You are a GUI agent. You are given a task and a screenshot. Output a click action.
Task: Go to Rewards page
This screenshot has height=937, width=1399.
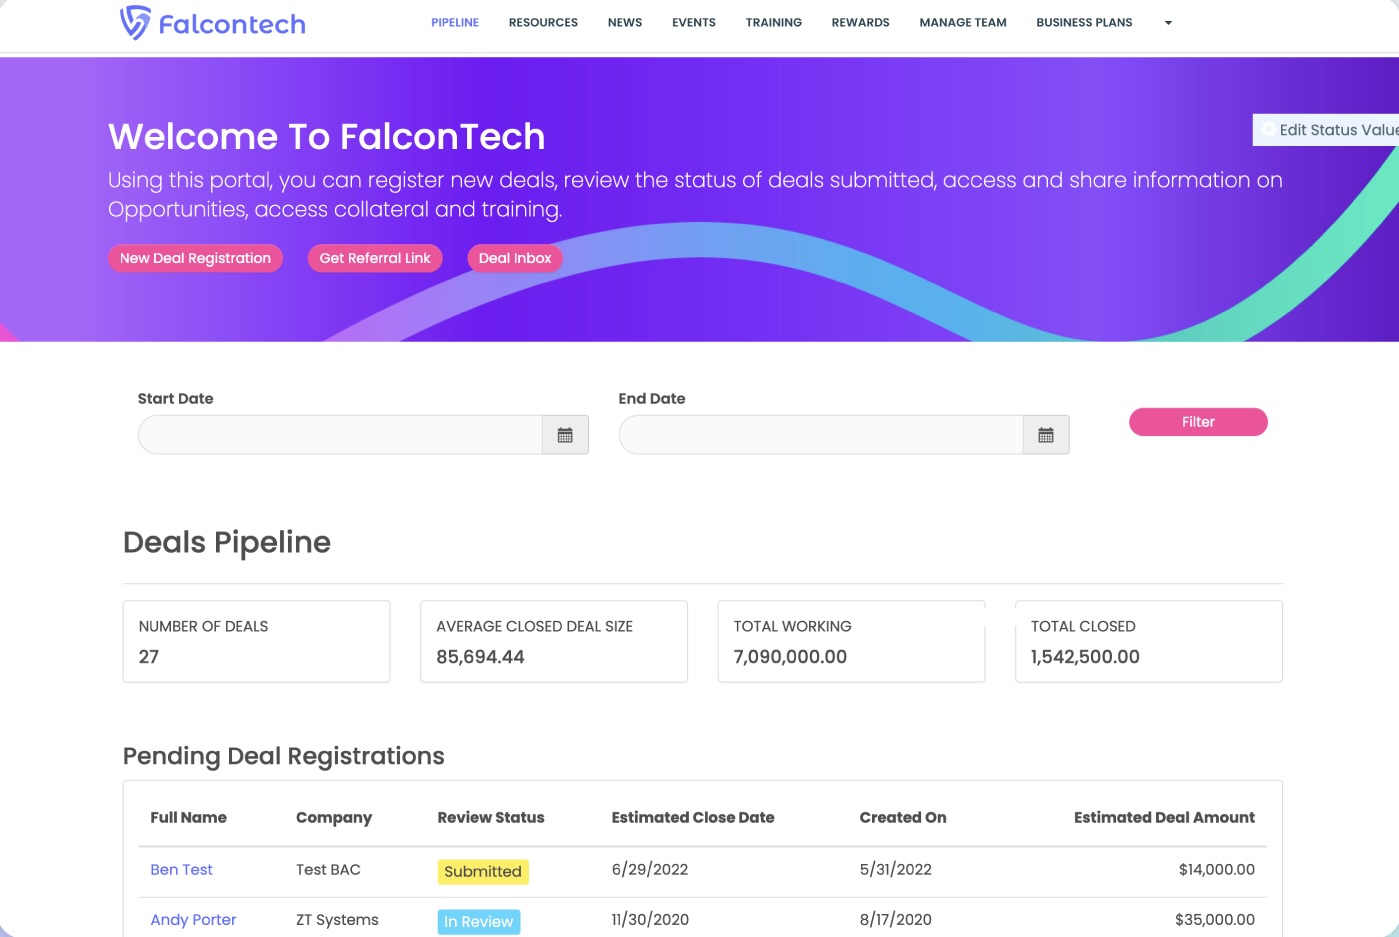pyautogui.click(x=861, y=23)
